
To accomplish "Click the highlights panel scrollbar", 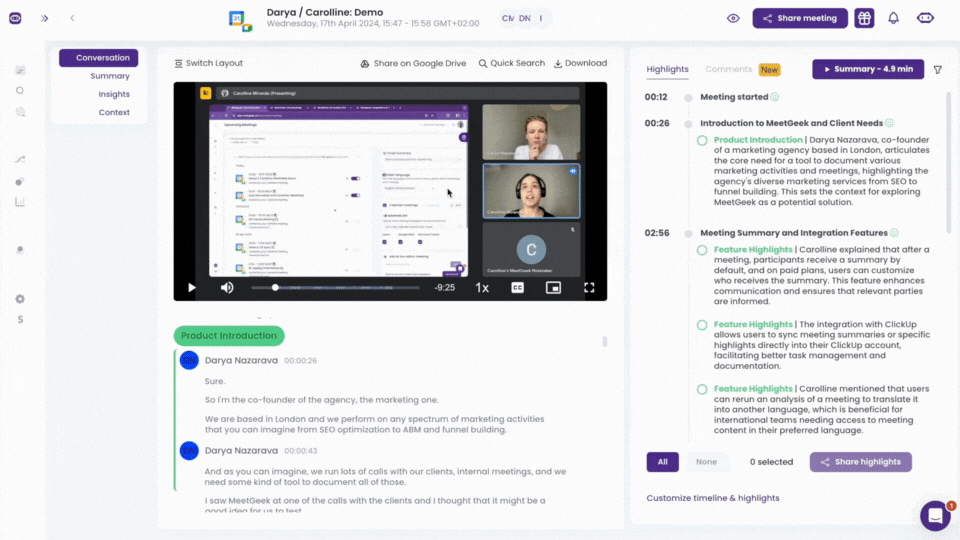I will pos(948,162).
